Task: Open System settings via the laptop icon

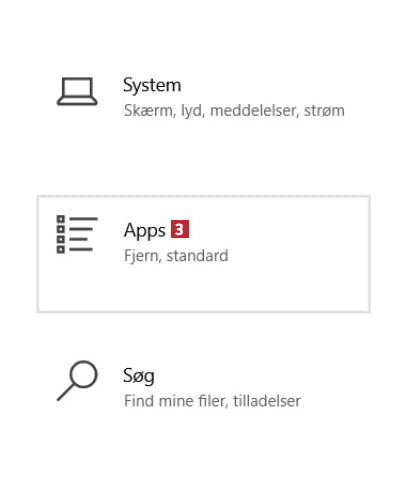Action: (x=77, y=91)
